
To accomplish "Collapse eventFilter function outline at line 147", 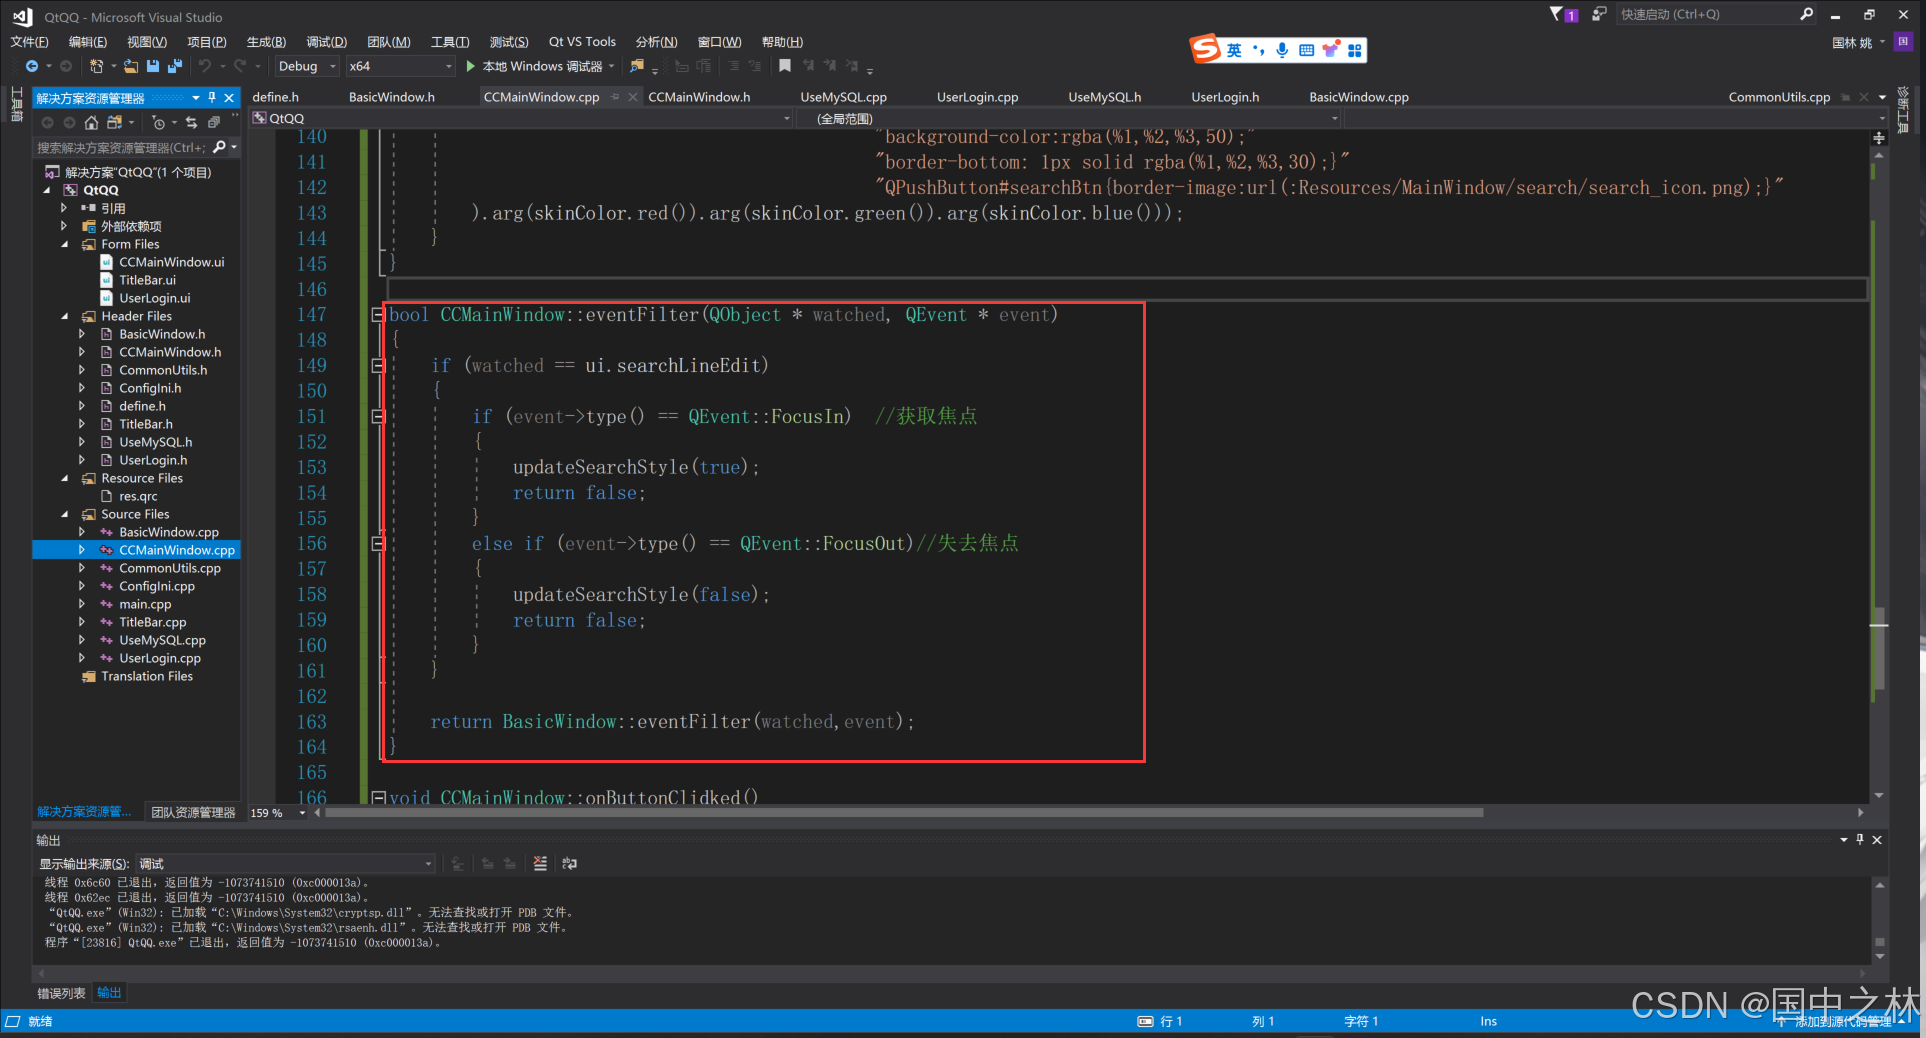I will 378,314.
